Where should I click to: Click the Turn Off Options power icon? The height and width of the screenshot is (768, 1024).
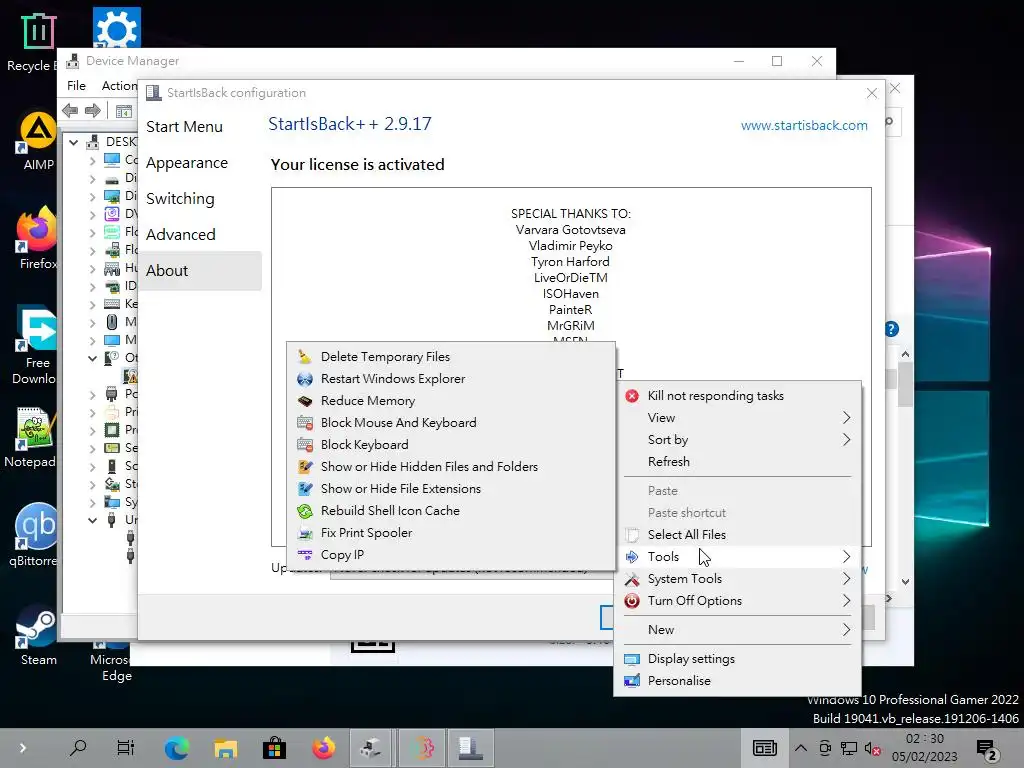[632, 601]
